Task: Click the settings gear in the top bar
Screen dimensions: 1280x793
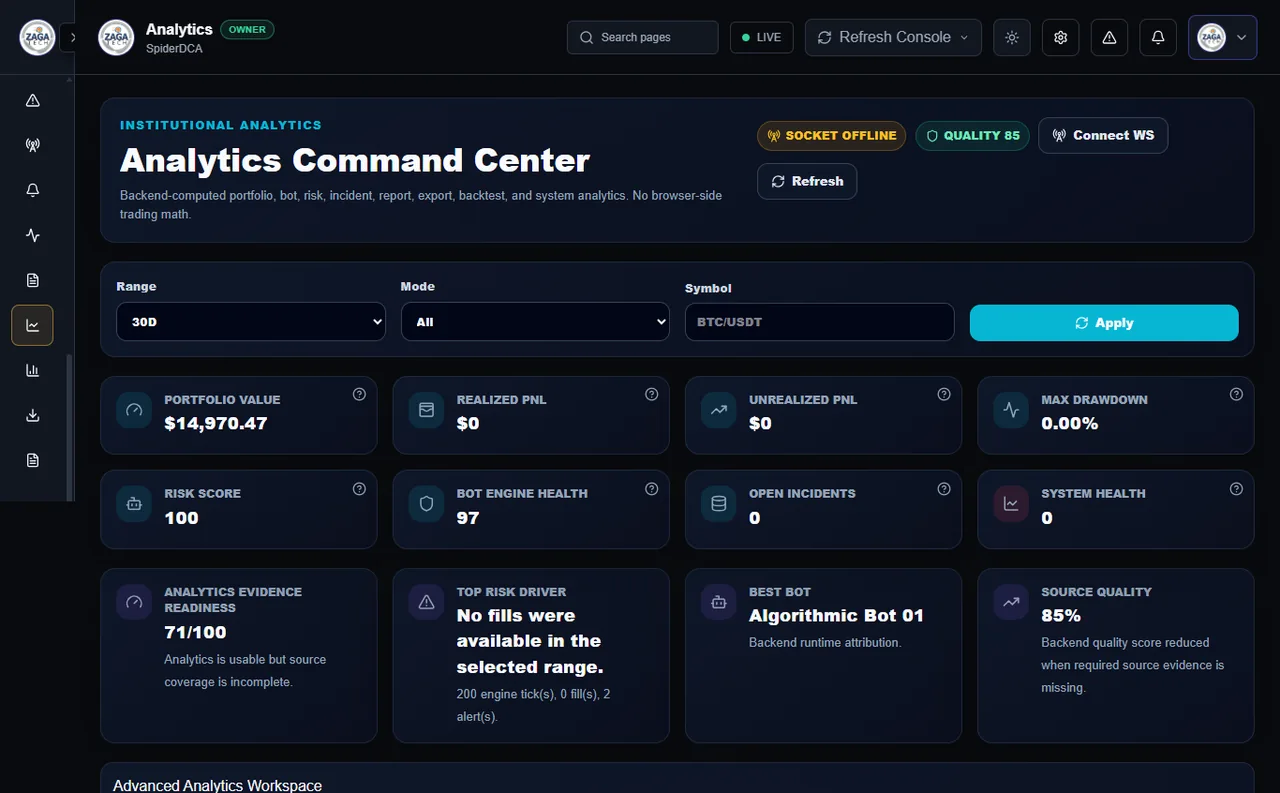Action: click(1061, 37)
